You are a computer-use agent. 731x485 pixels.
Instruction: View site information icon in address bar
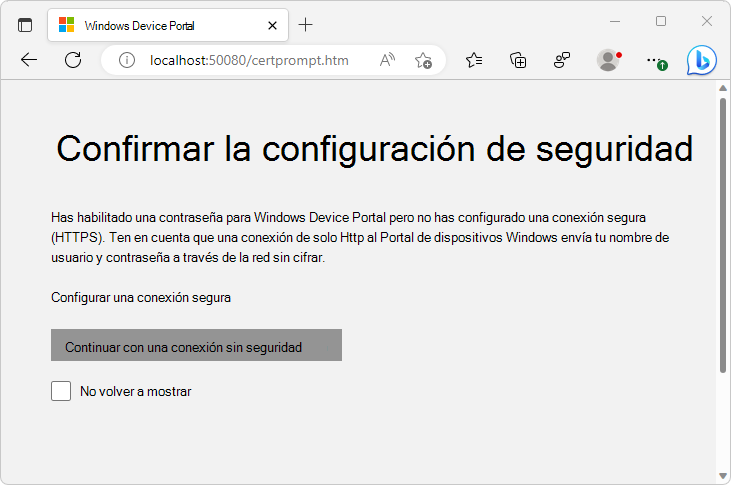126,60
